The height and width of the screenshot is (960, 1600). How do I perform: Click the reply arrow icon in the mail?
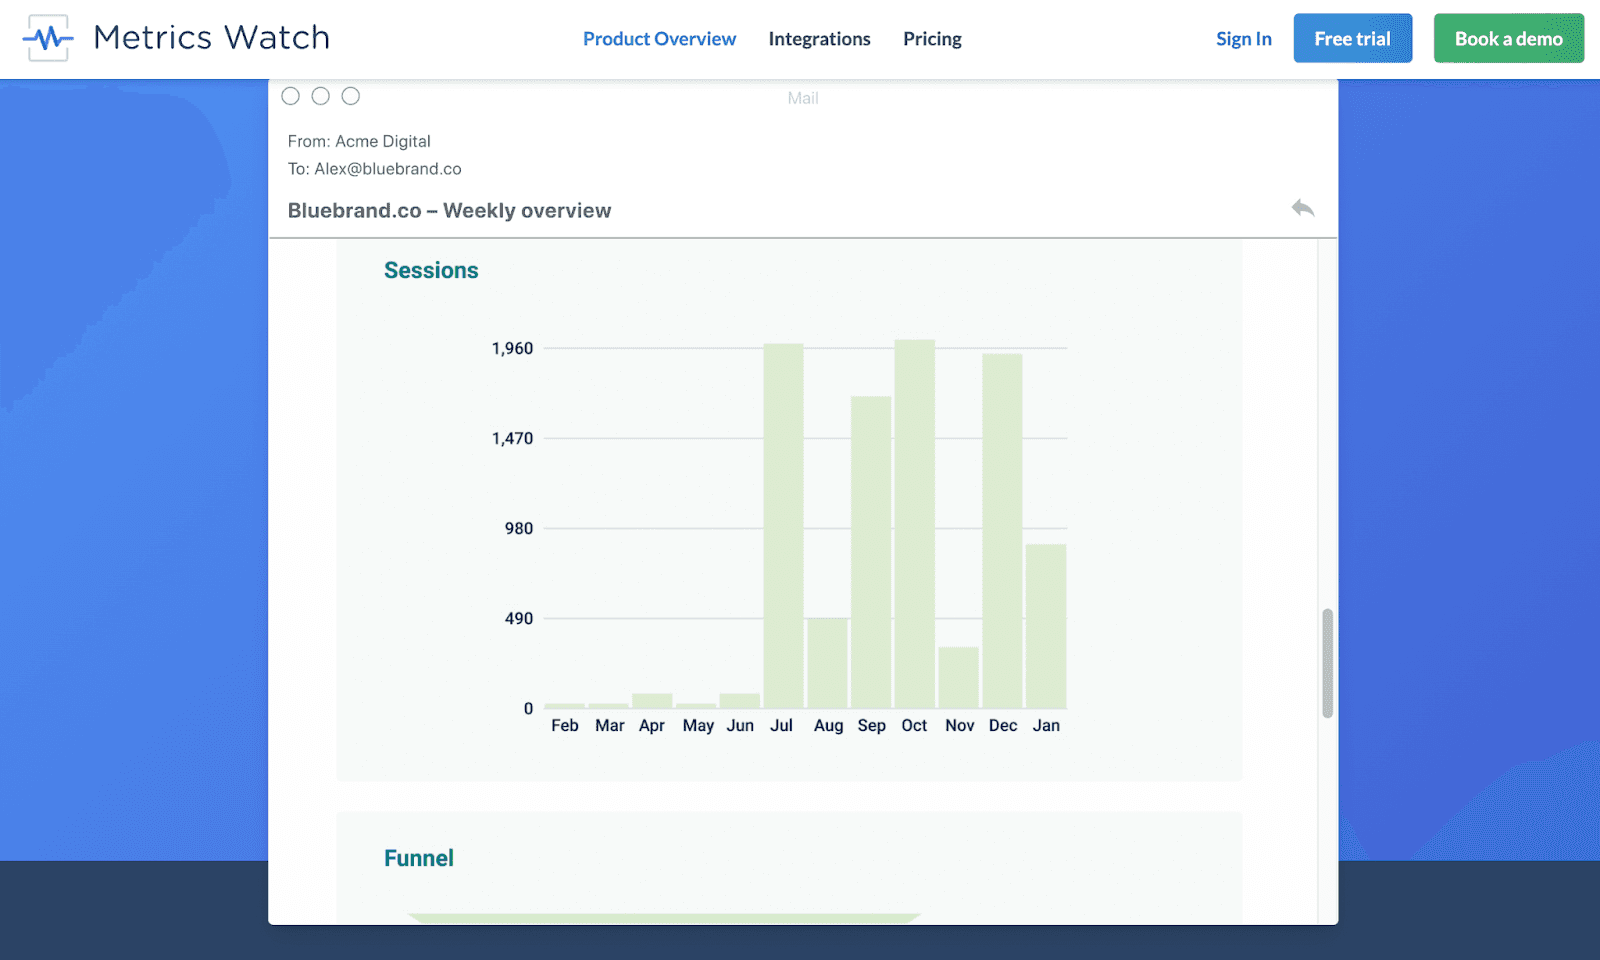pyautogui.click(x=1302, y=208)
